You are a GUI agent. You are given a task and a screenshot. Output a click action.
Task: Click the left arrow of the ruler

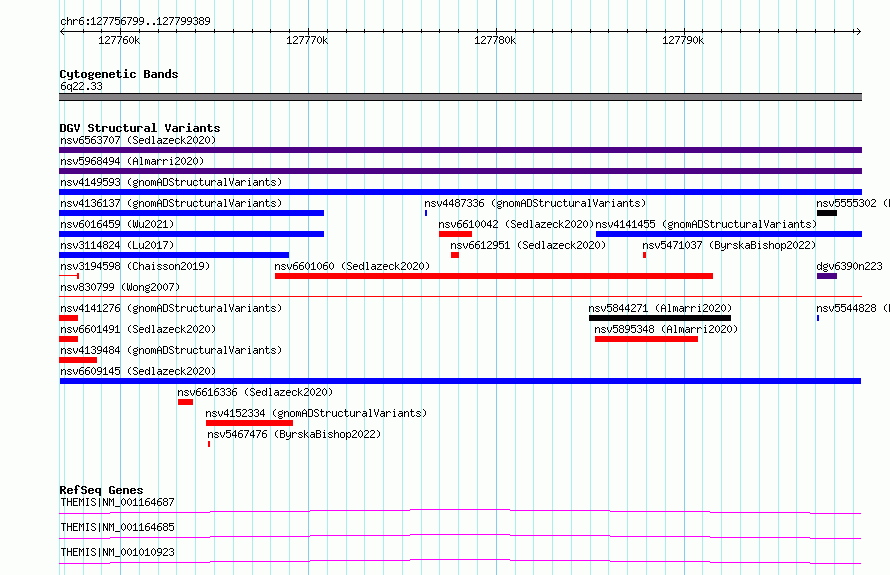pyautogui.click(x=62, y=32)
